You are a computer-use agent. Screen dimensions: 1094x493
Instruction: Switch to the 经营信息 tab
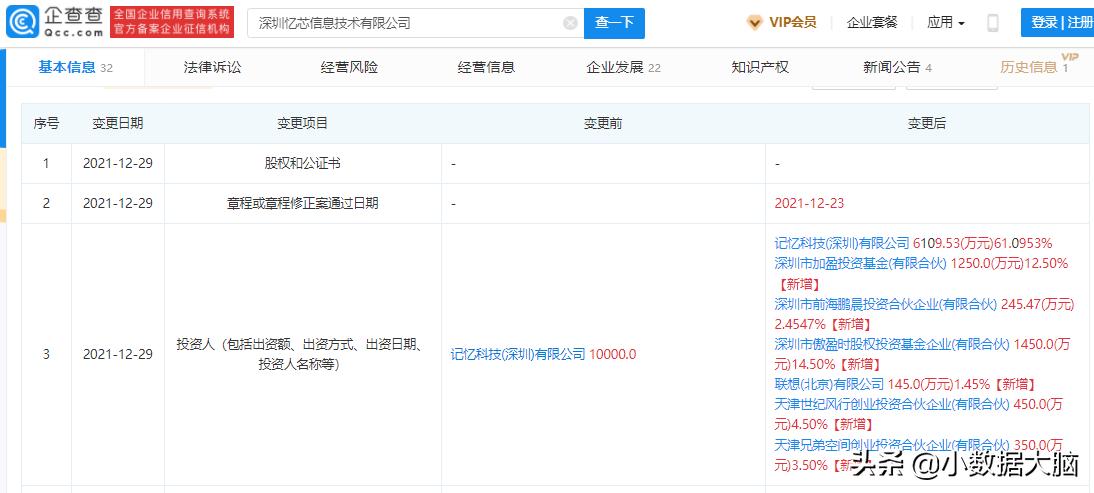(486, 67)
